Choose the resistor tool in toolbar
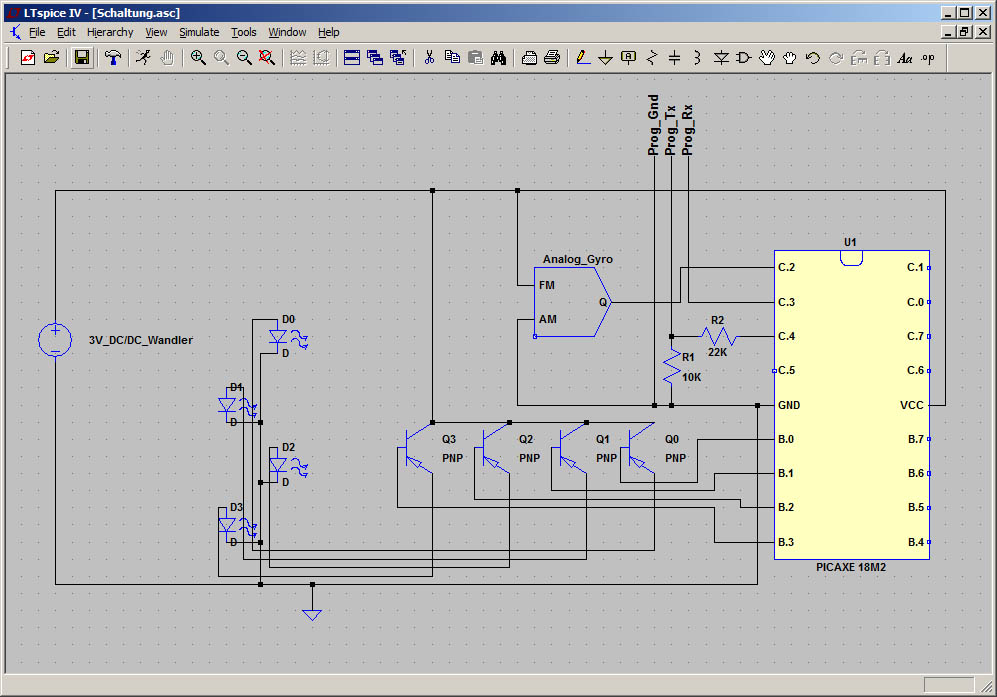Screen dimensions: 997x697 tap(652, 58)
